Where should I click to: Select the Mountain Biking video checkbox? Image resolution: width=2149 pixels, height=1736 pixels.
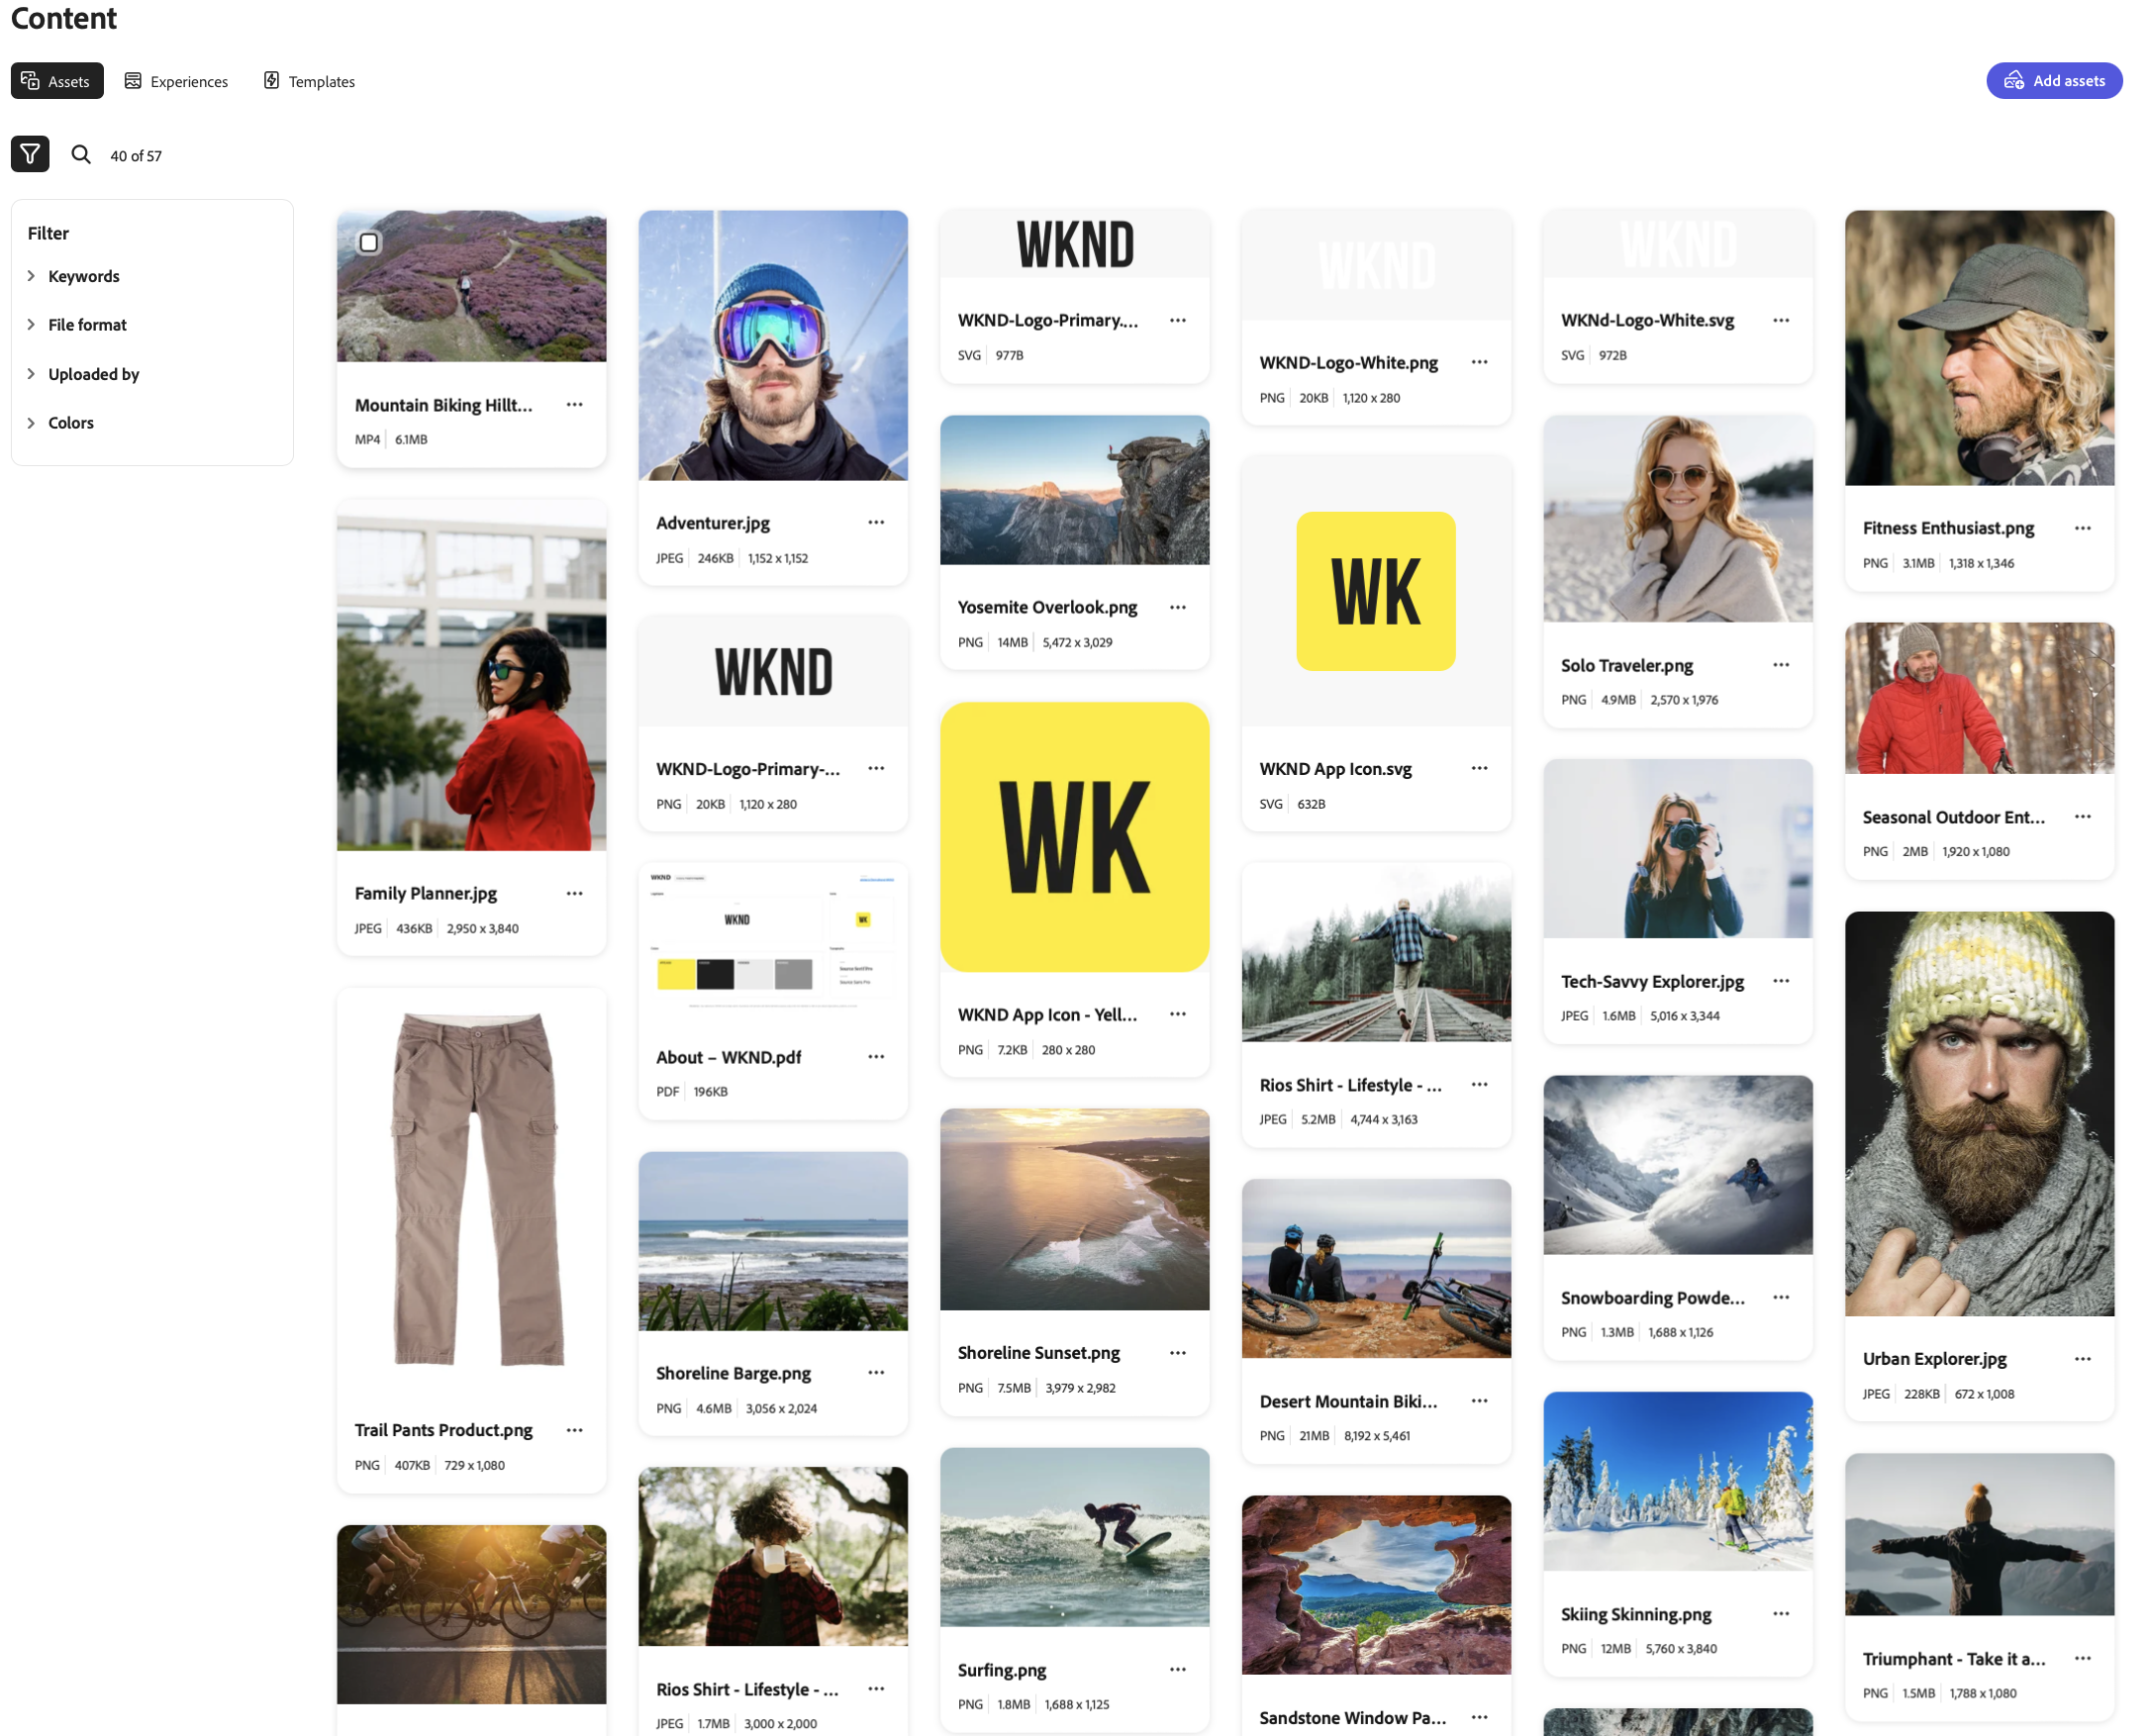click(369, 242)
